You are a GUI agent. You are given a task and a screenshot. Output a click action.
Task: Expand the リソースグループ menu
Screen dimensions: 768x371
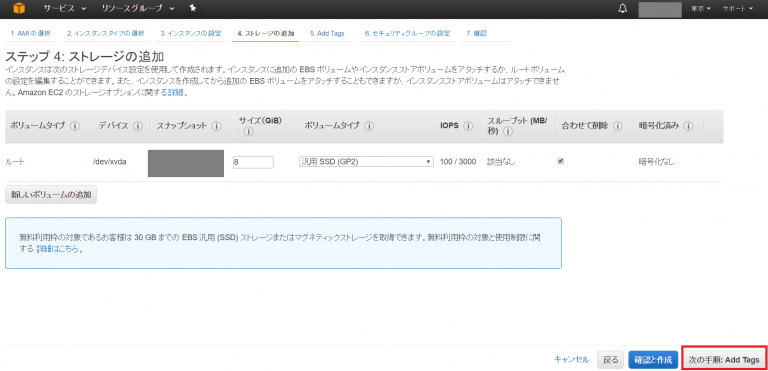coord(138,9)
